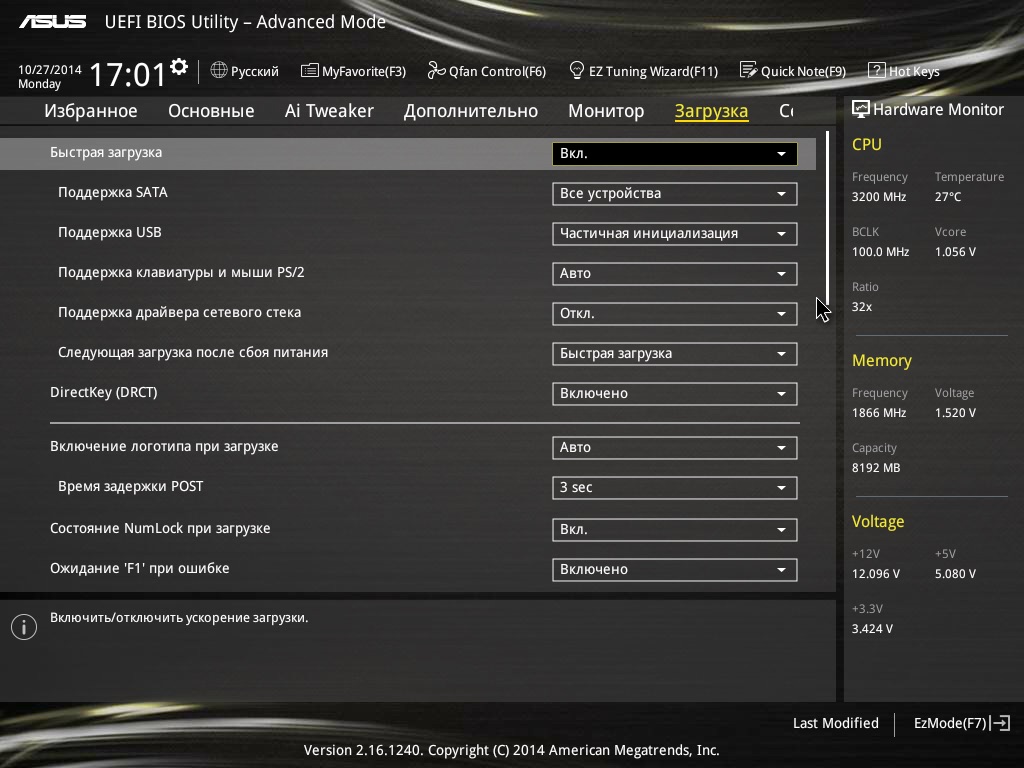This screenshot has height=768, width=1024.
Task: Select the Поддержка SATA label
Action: pyautogui.click(x=113, y=193)
